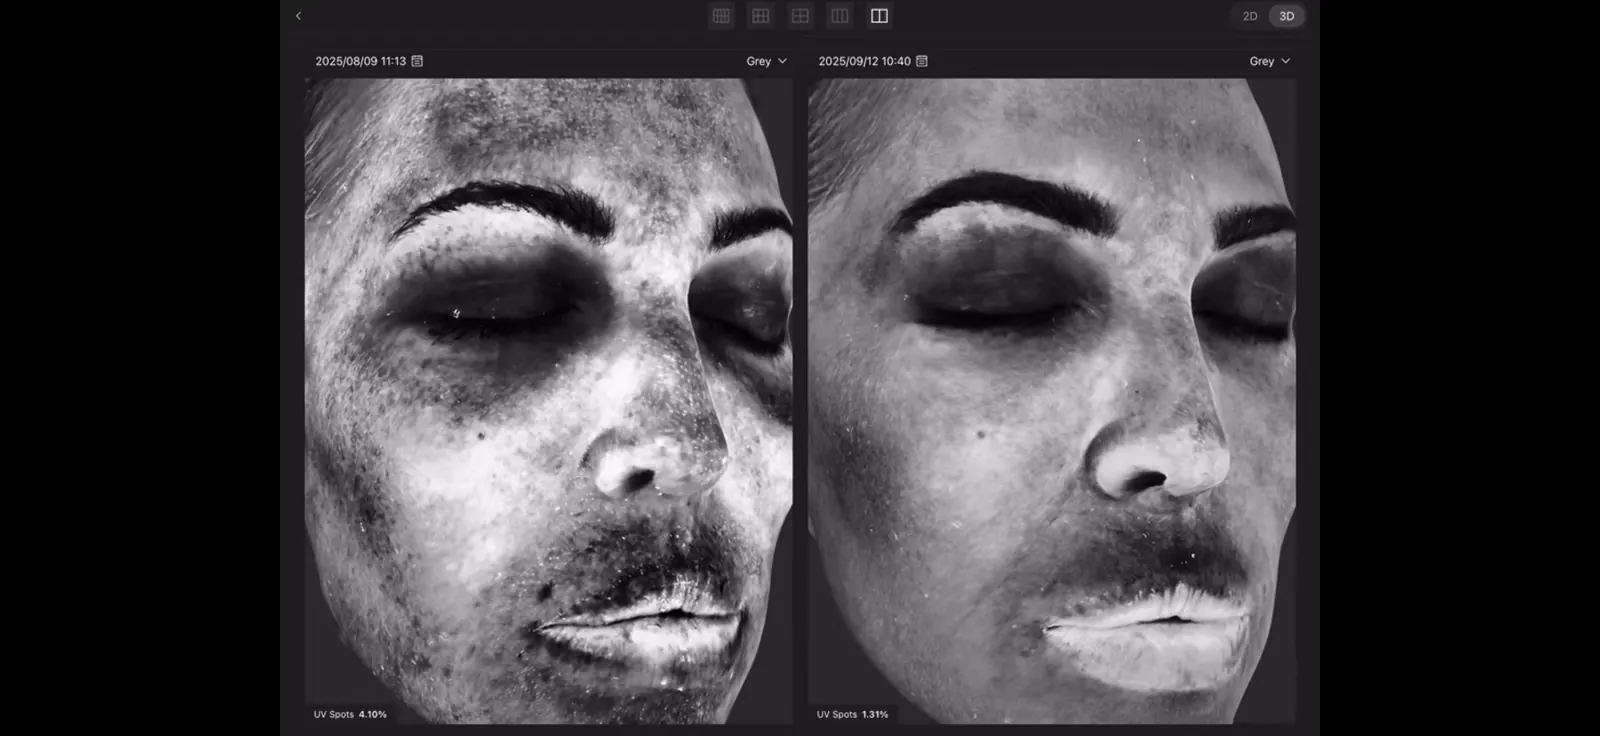The image size is (1600, 736).
Task: Go back with the top-left arrow
Action: (x=298, y=16)
